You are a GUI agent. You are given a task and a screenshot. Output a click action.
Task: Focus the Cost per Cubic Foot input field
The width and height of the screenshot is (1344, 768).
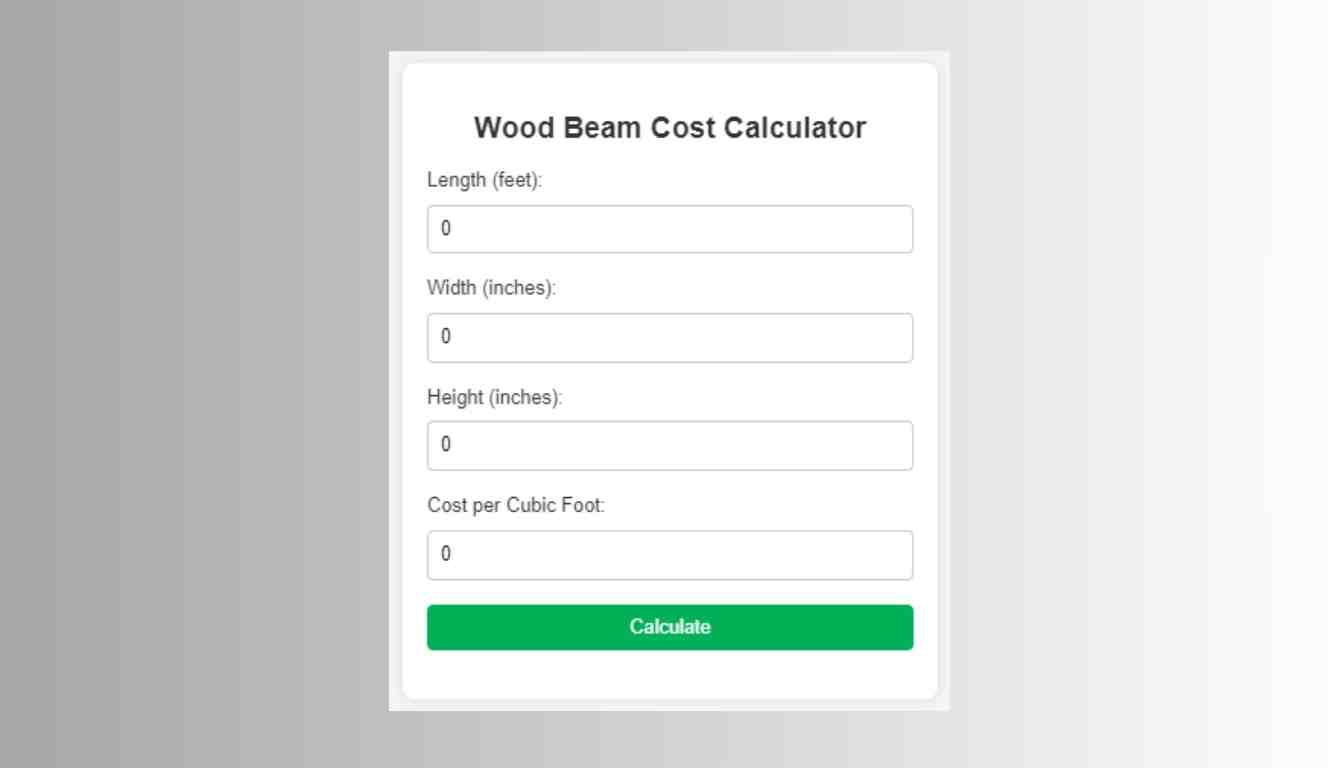click(x=669, y=554)
